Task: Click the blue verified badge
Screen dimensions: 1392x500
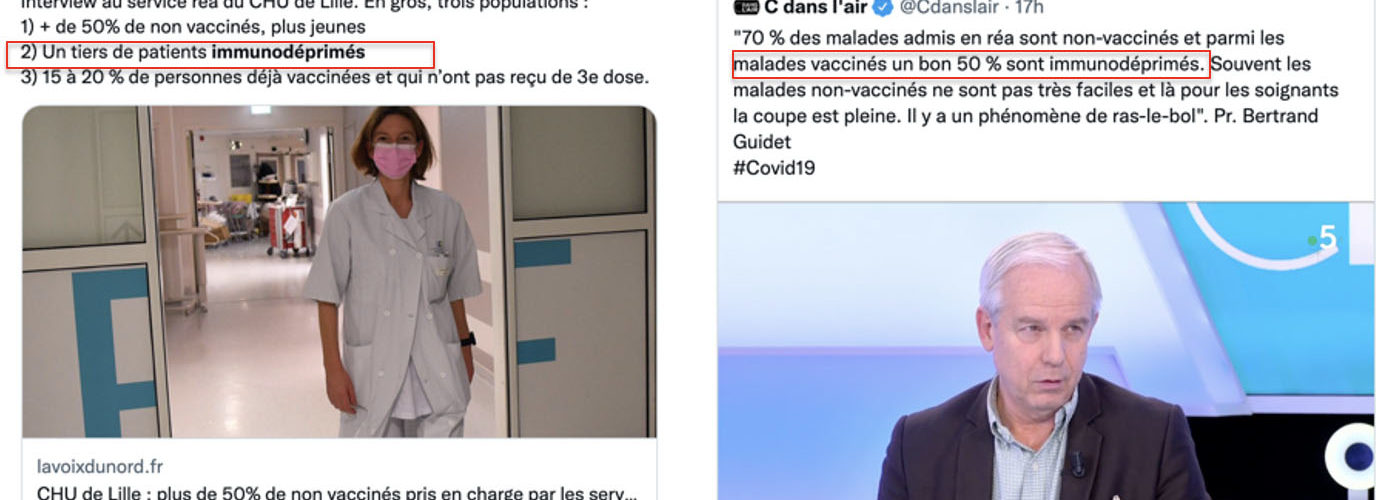Action: [883, 8]
